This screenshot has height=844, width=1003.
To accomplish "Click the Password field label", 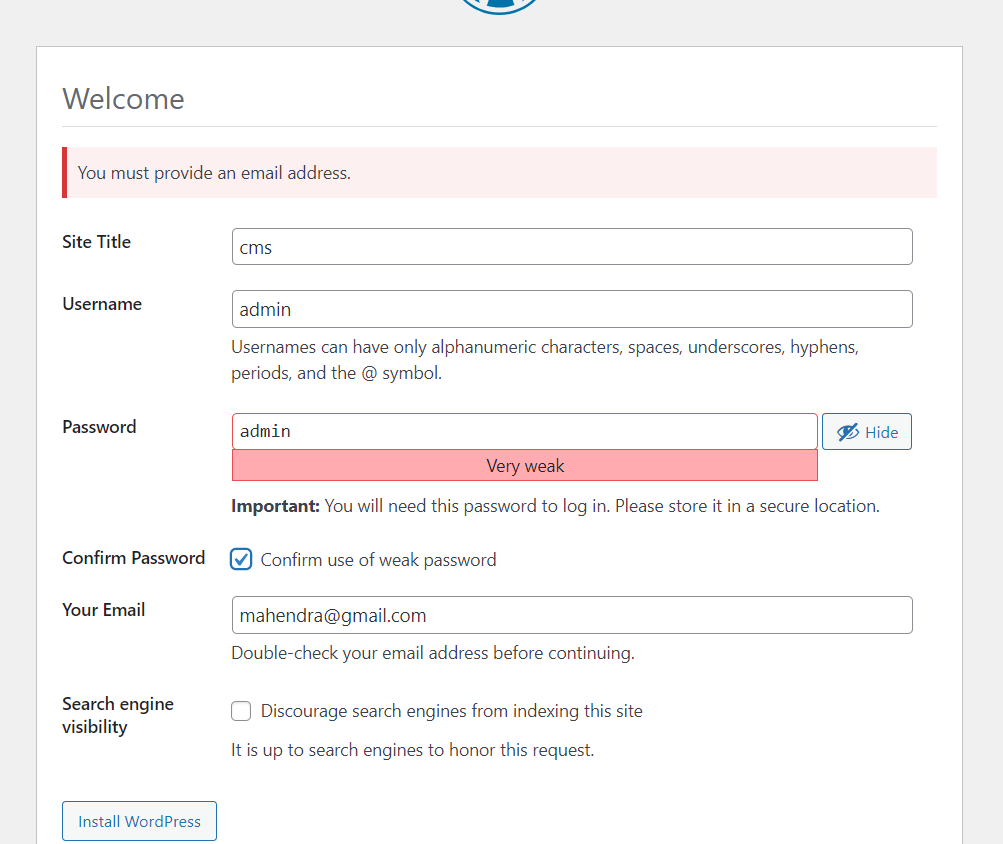I will [x=99, y=427].
